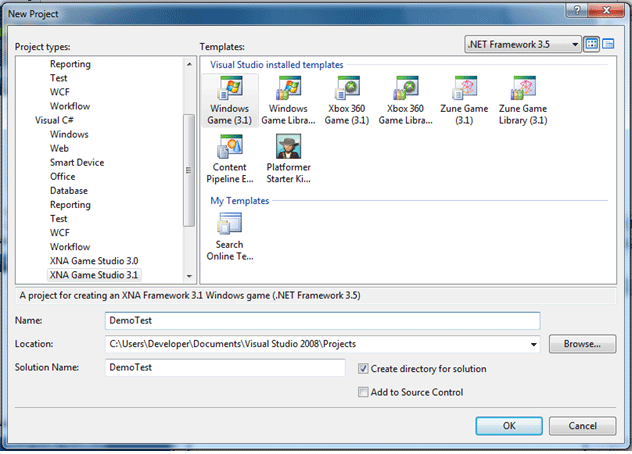Select XNA Game Studio 3.1 project type

94,275
